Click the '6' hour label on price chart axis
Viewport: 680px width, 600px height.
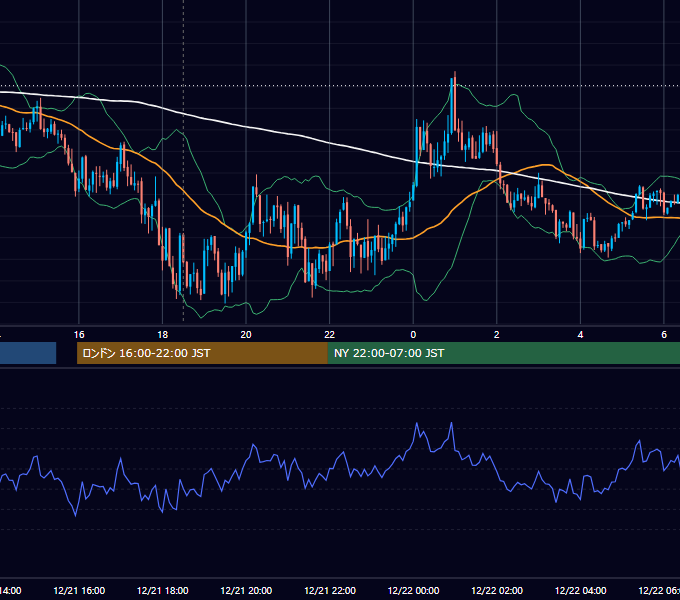point(664,335)
